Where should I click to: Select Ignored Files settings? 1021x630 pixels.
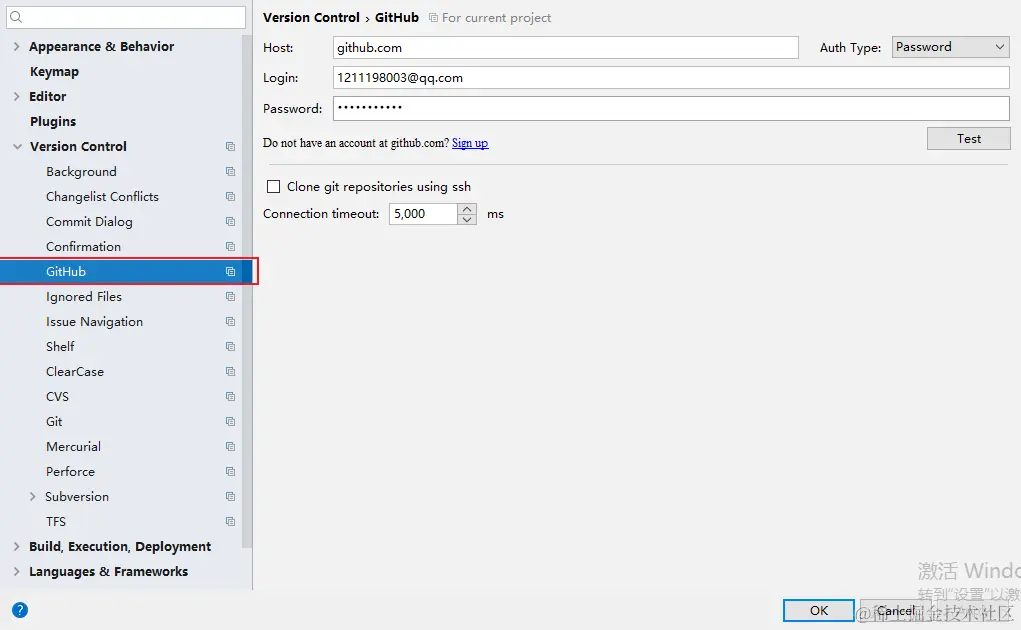(x=84, y=297)
